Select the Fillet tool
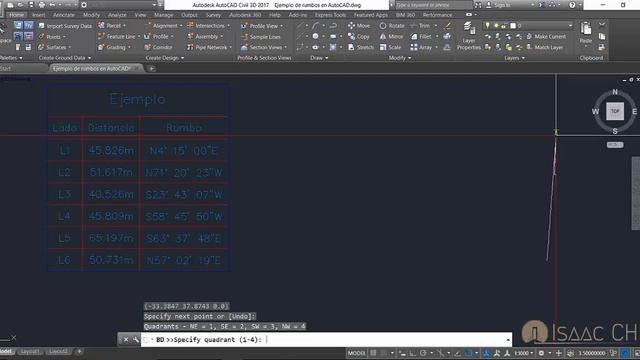 click(421, 36)
